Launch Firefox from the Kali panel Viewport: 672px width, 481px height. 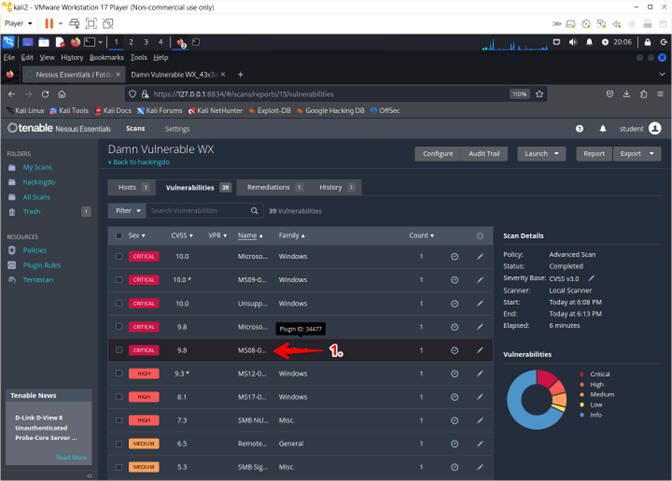tap(75, 42)
